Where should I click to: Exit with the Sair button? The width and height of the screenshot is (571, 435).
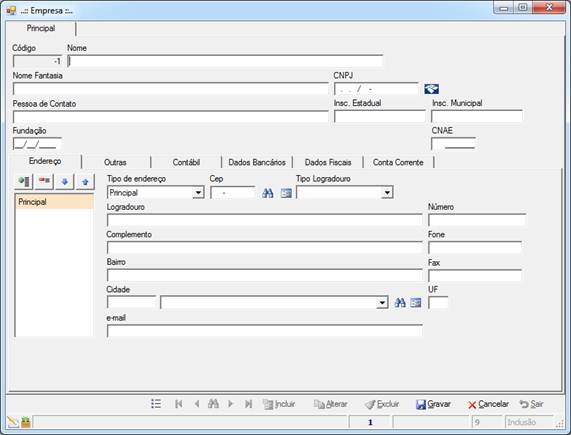tap(532, 404)
